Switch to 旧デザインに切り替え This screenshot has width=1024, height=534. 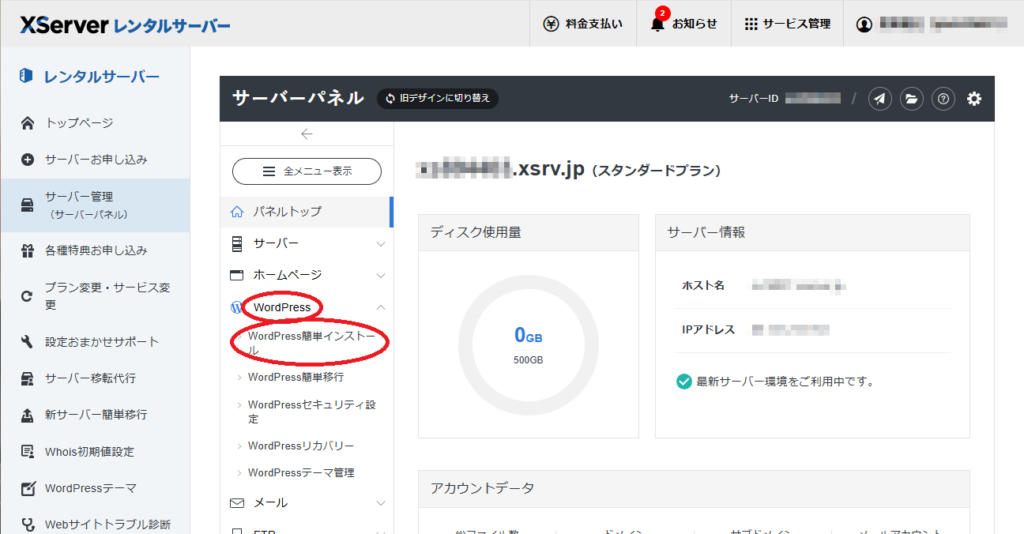pyautogui.click(x=438, y=99)
